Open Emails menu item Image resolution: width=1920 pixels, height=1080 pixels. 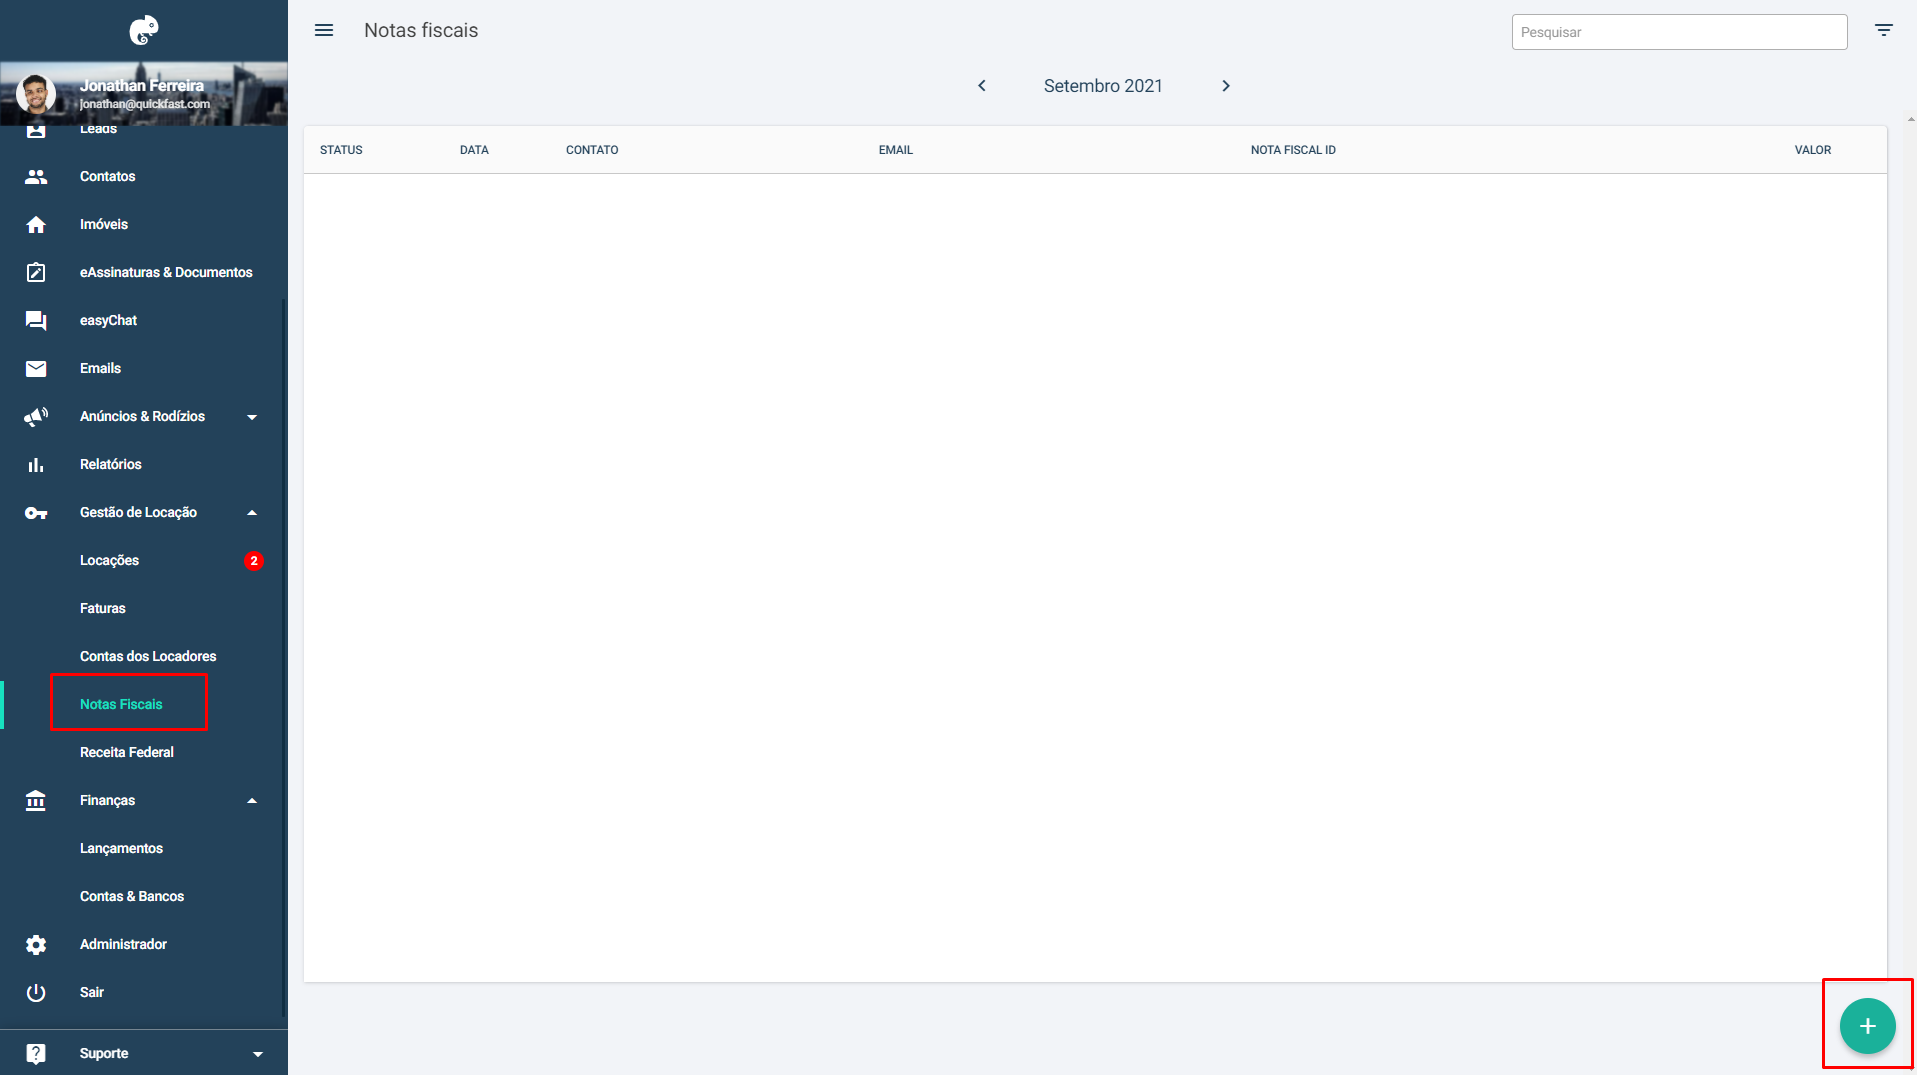[100, 369]
